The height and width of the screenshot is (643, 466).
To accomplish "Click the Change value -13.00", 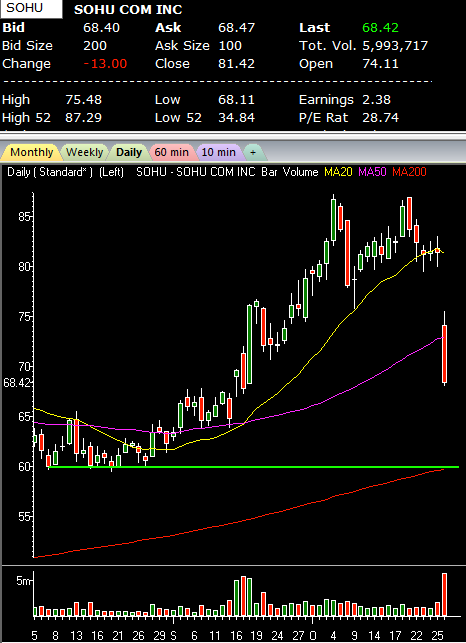I will point(105,64).
